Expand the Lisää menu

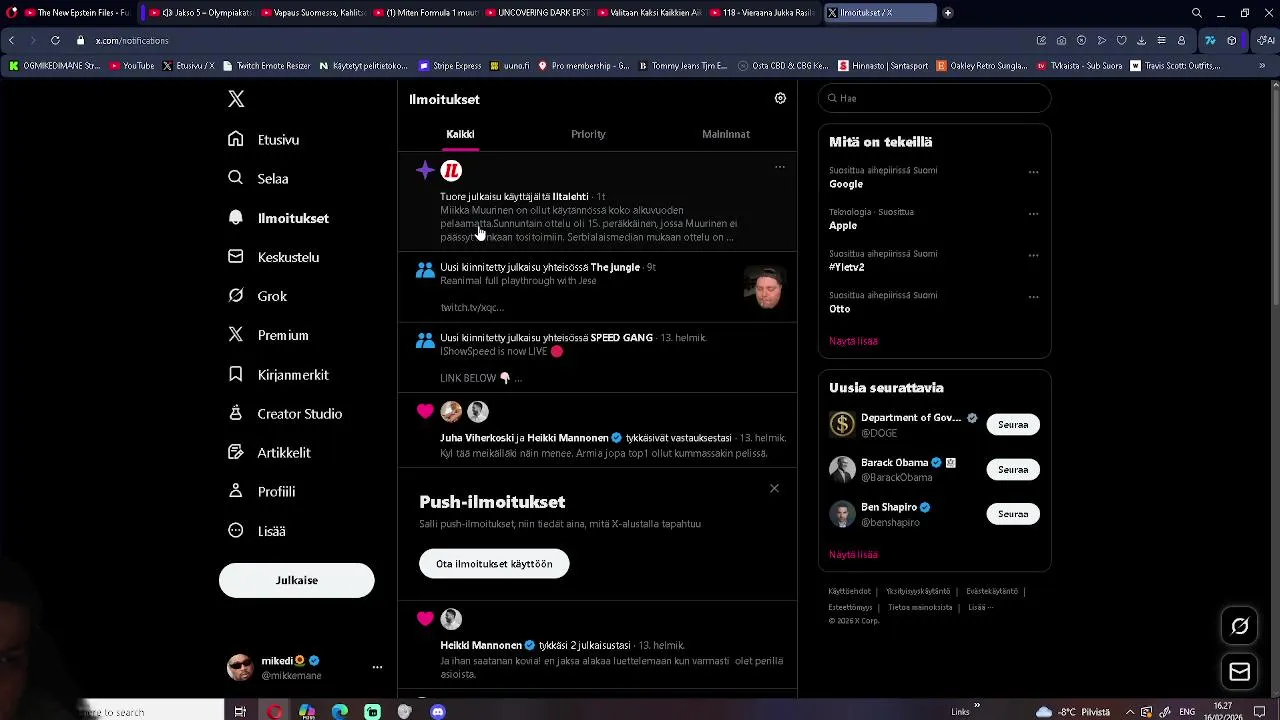coord(256,531)
